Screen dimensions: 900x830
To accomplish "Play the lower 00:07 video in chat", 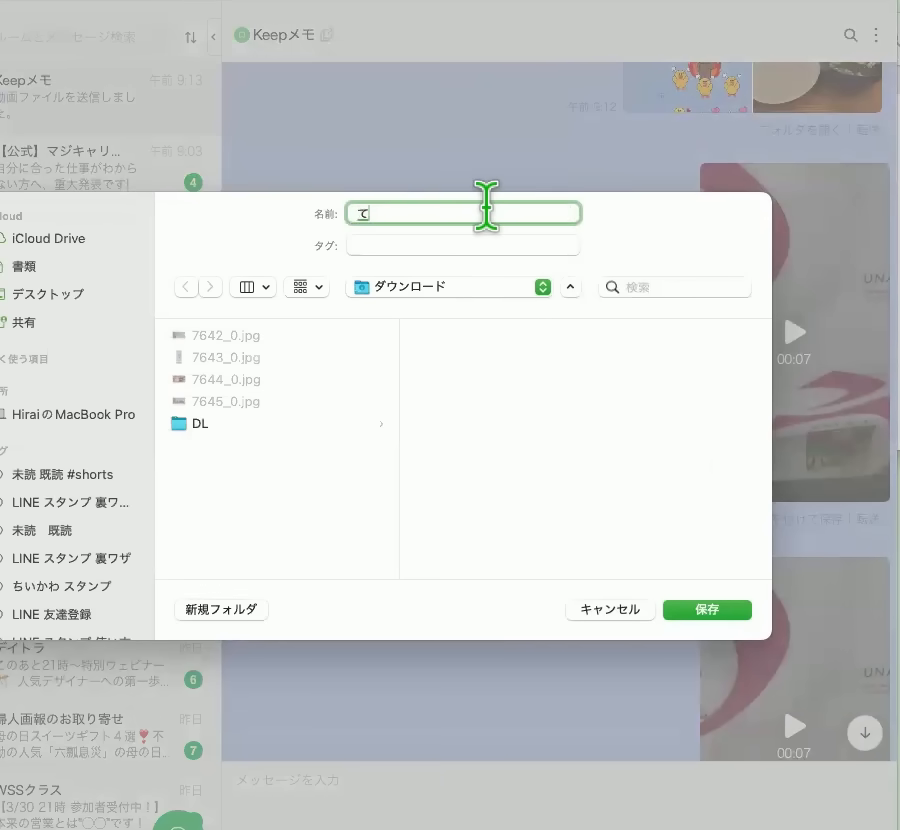I will pos(795,727).
